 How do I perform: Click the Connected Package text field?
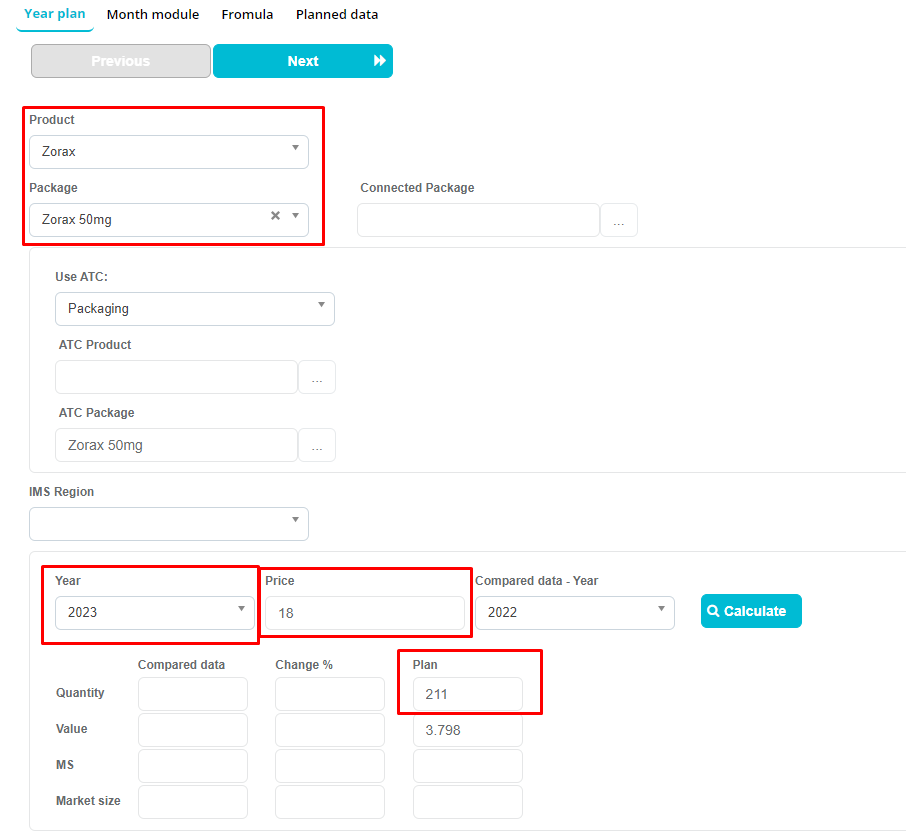pos(478,221)
